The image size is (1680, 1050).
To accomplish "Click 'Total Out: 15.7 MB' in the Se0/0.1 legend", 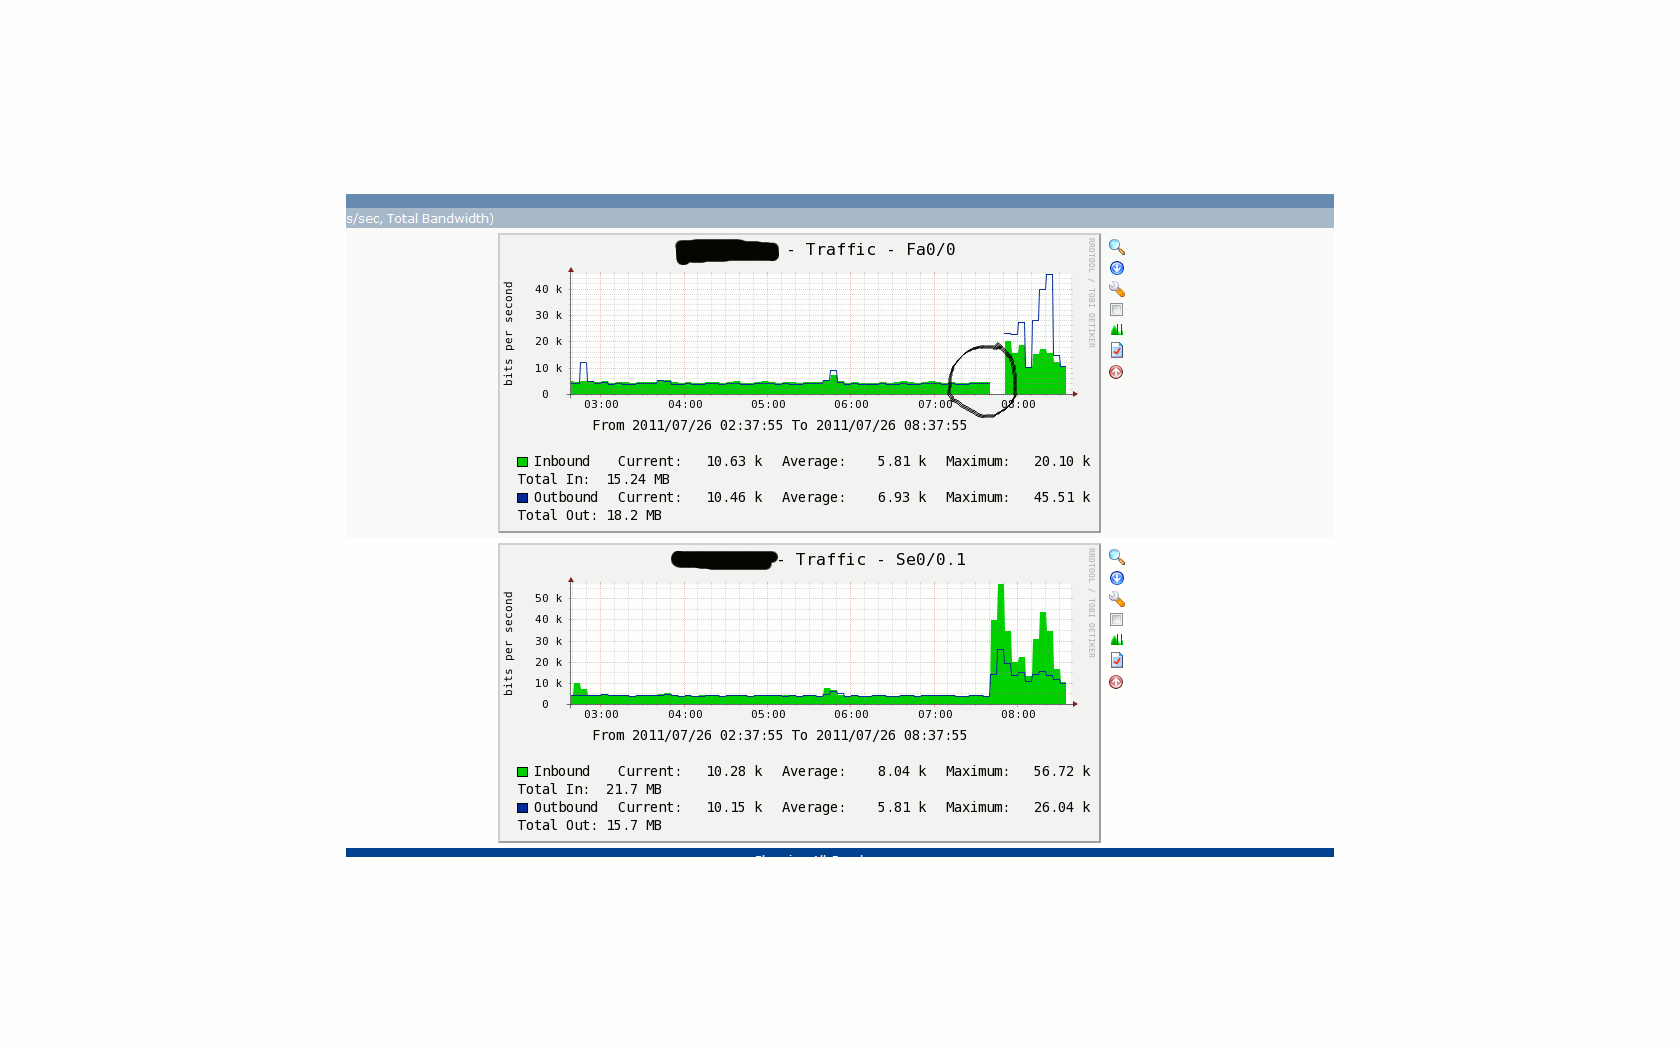I will (x=589, y=826).
